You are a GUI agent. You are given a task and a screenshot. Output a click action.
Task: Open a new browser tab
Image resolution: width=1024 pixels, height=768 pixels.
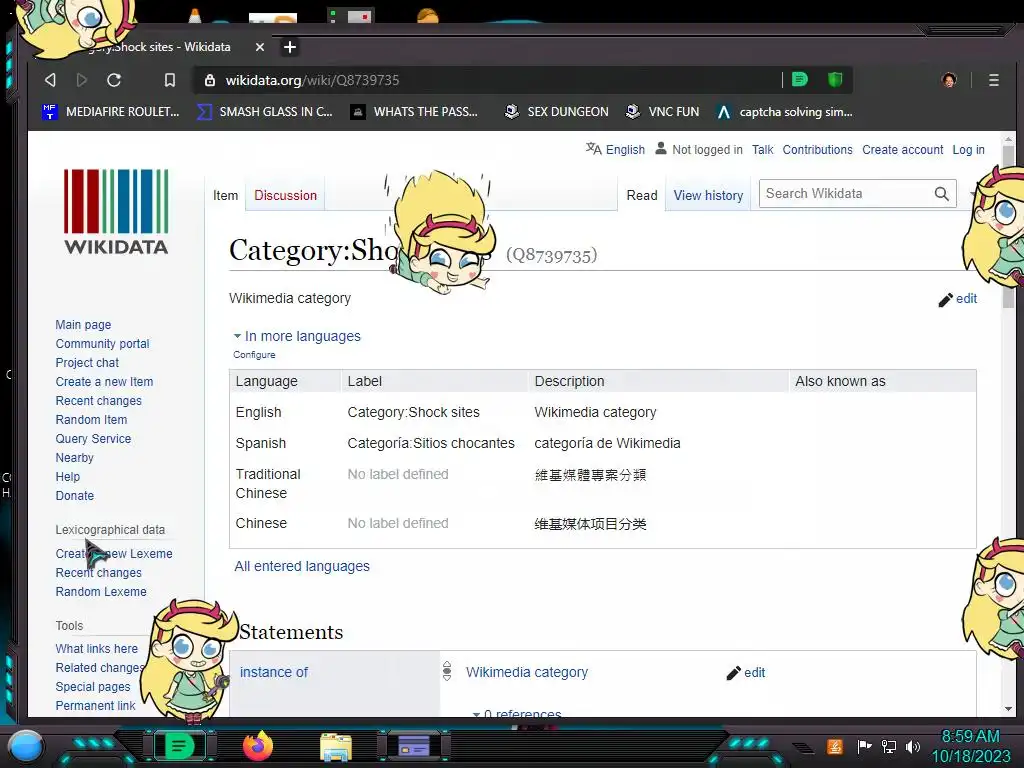click(290, 47)
